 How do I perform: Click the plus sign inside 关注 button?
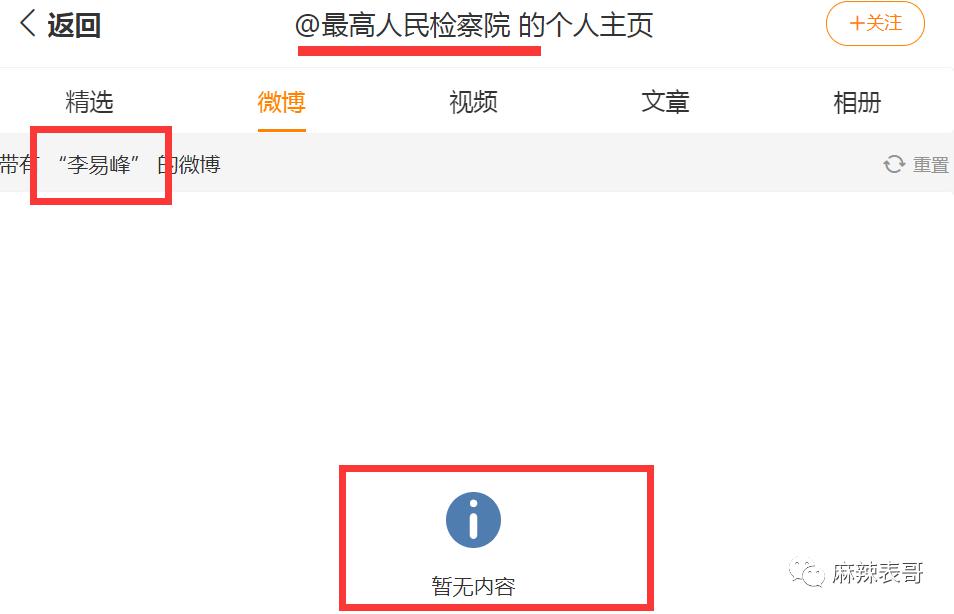tap(857, 24)
